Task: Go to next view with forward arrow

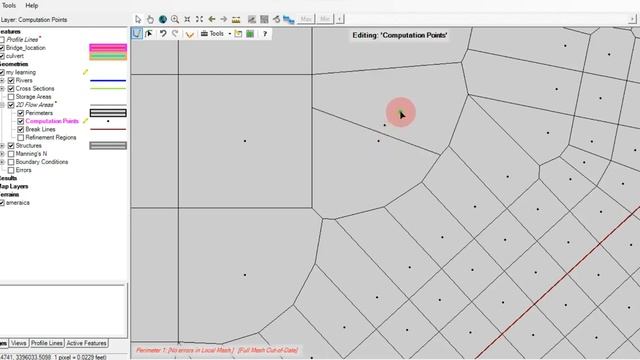Action: [x=224, y=19]
